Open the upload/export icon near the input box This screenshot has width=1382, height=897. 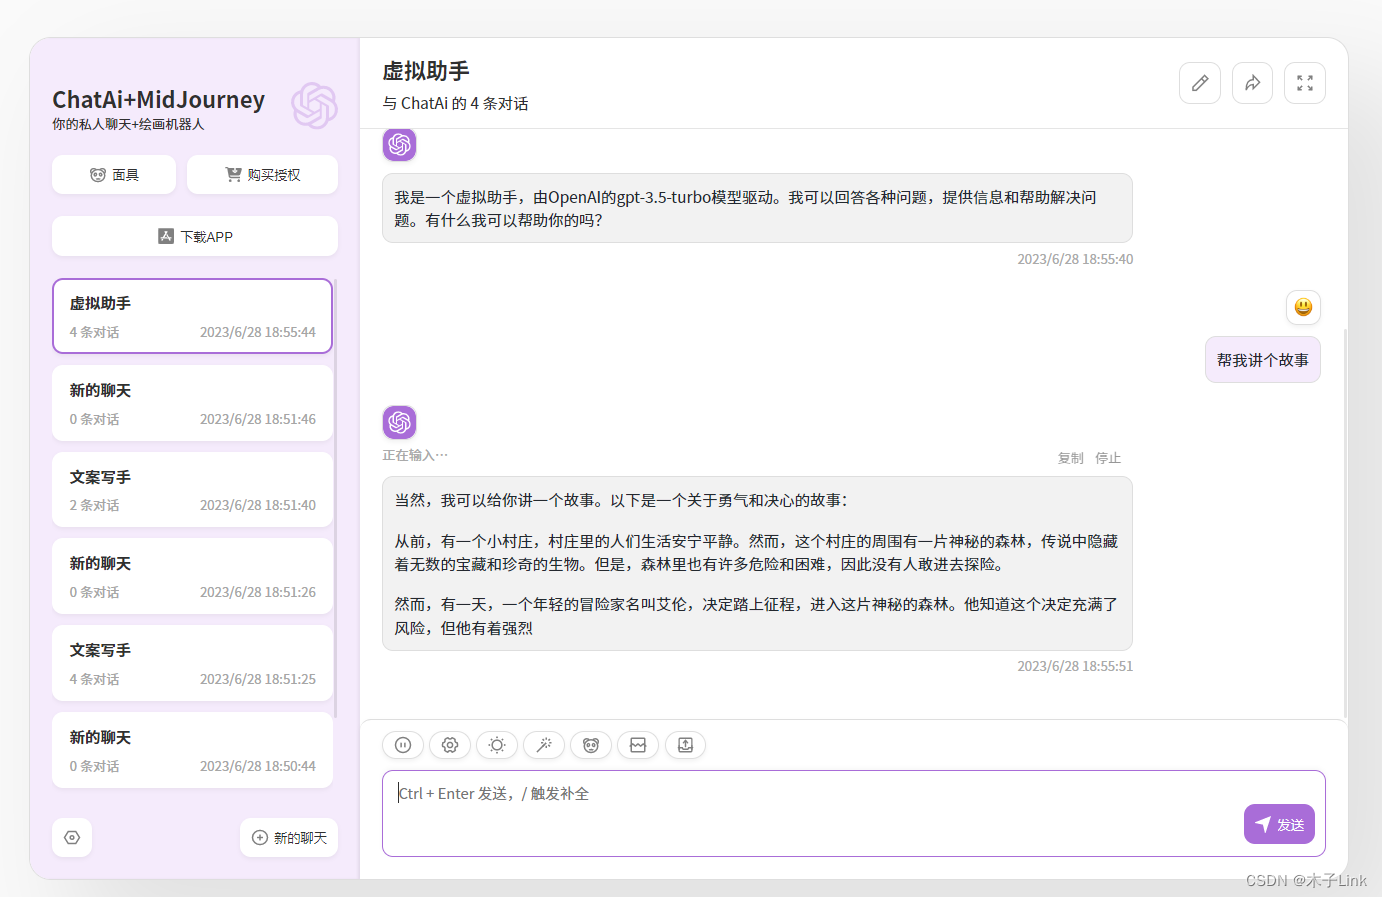[685, 745]
